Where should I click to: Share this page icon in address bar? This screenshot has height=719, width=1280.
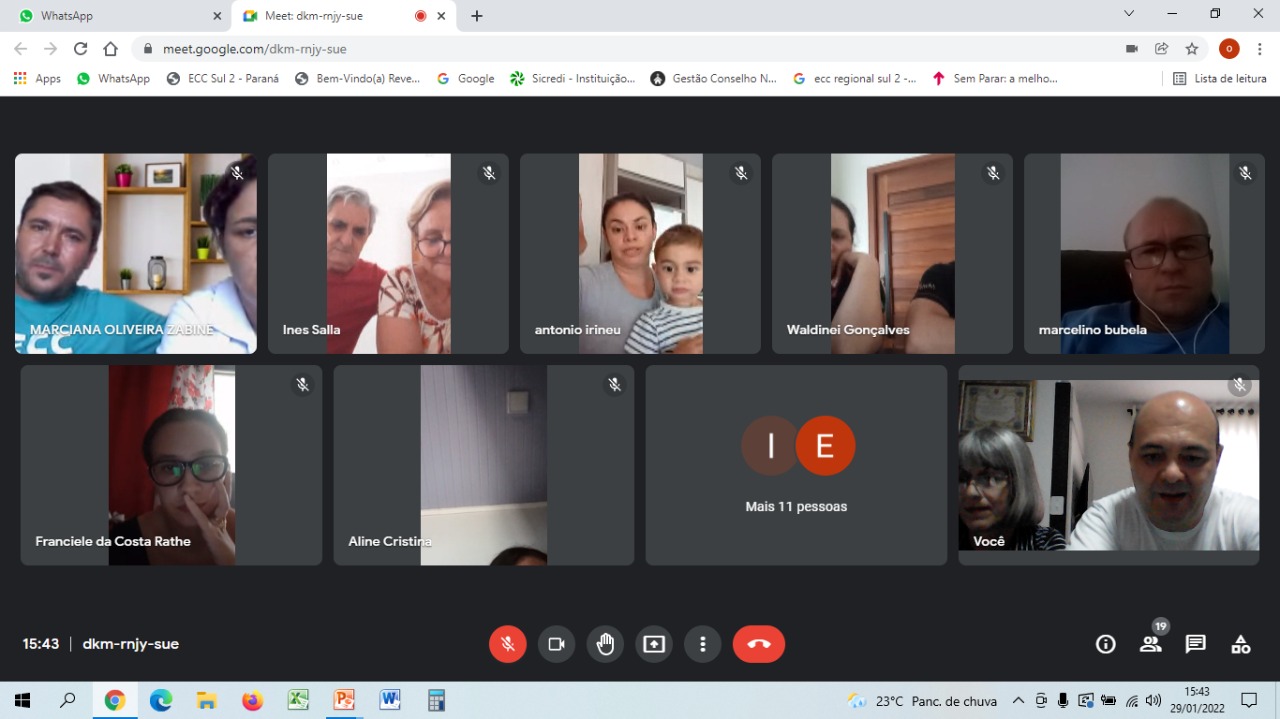[1161, 48]
